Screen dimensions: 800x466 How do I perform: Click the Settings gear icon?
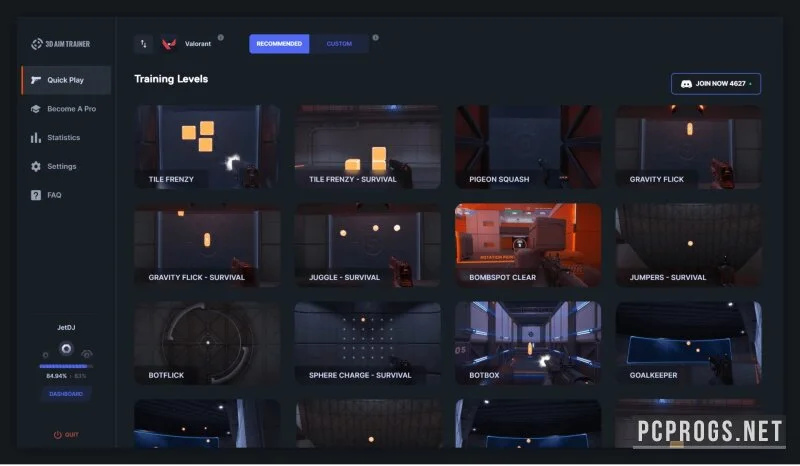point(36,166)
